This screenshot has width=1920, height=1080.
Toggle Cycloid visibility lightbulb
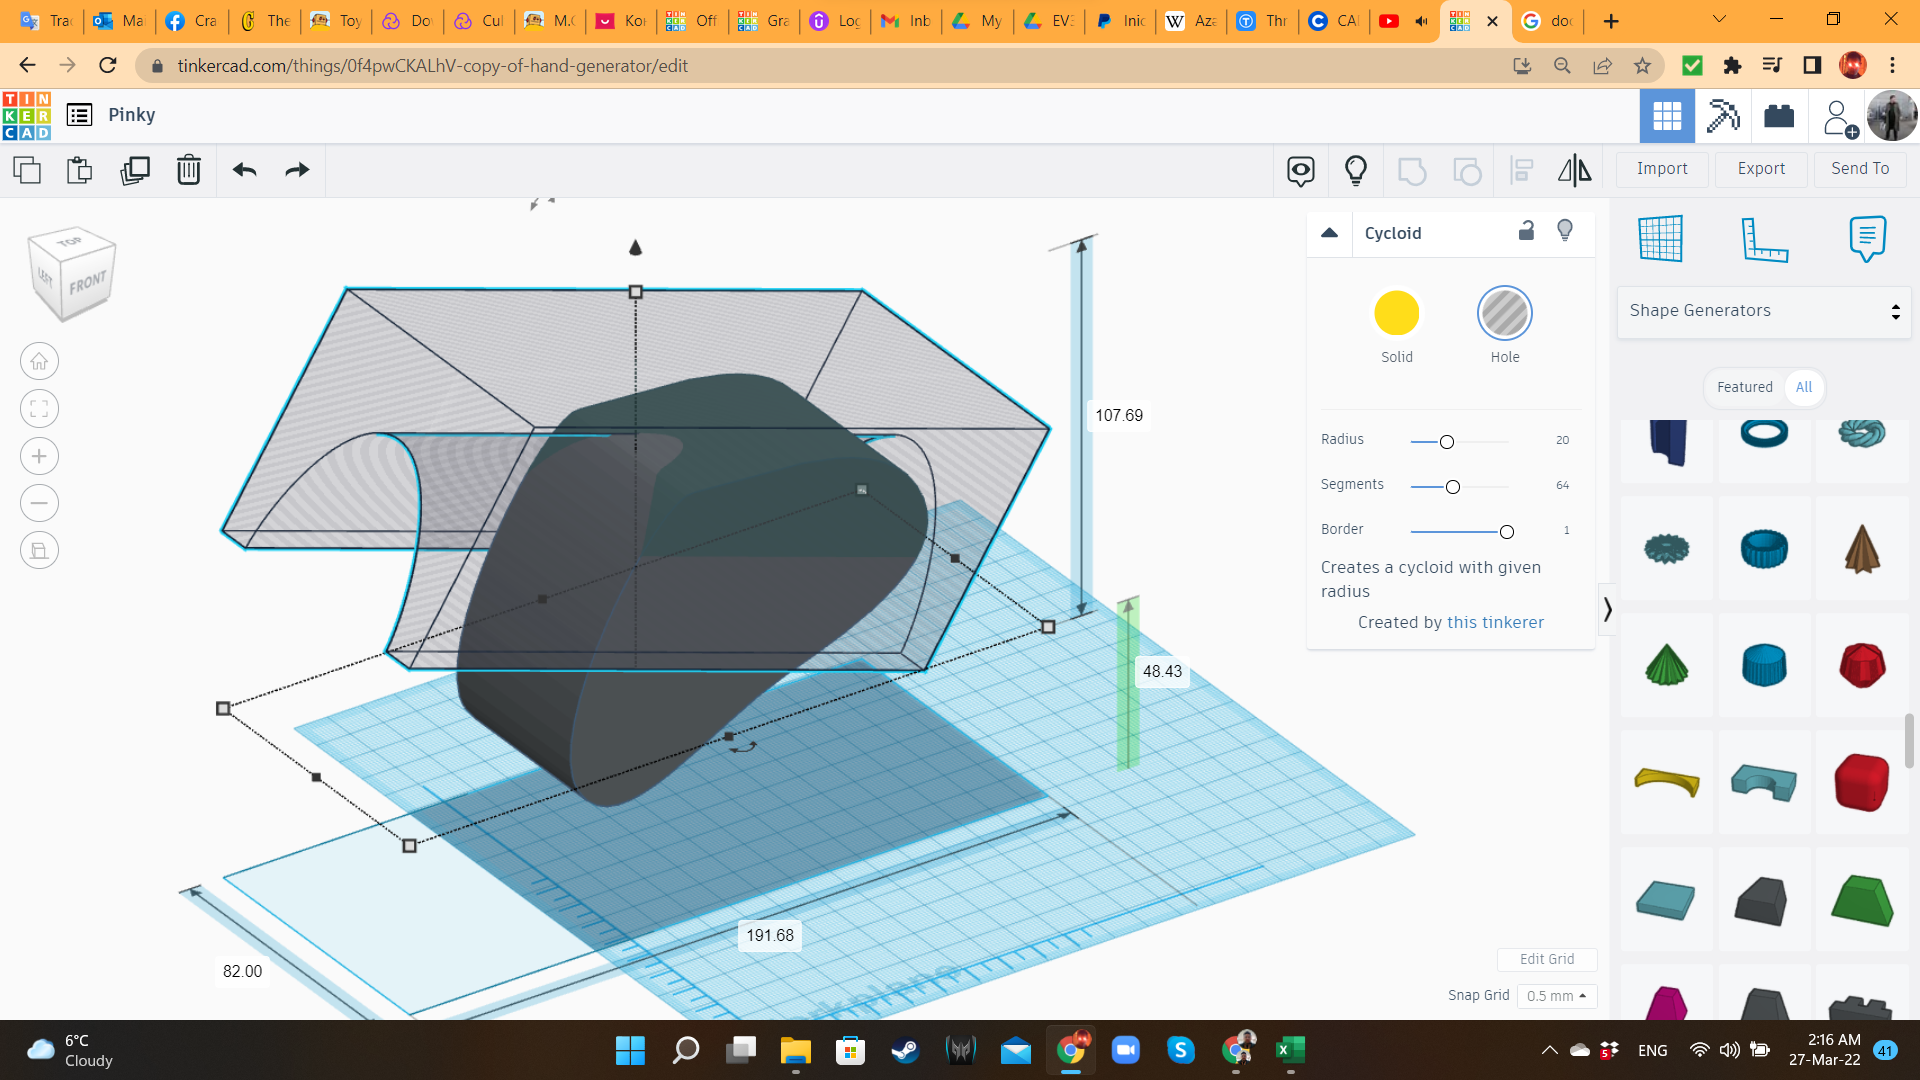[x=1565, y=231]
